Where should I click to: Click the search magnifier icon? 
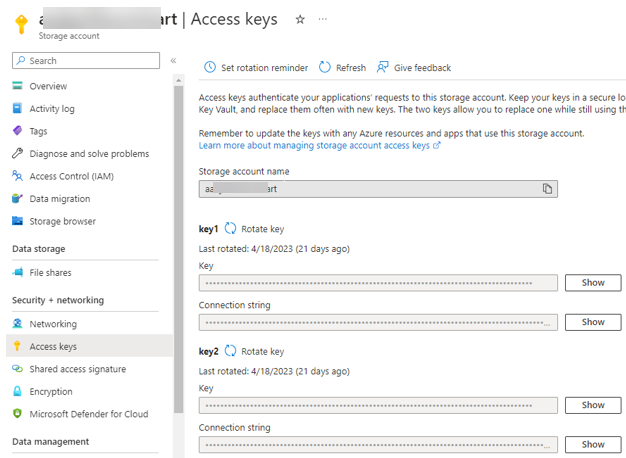point(21,60)
